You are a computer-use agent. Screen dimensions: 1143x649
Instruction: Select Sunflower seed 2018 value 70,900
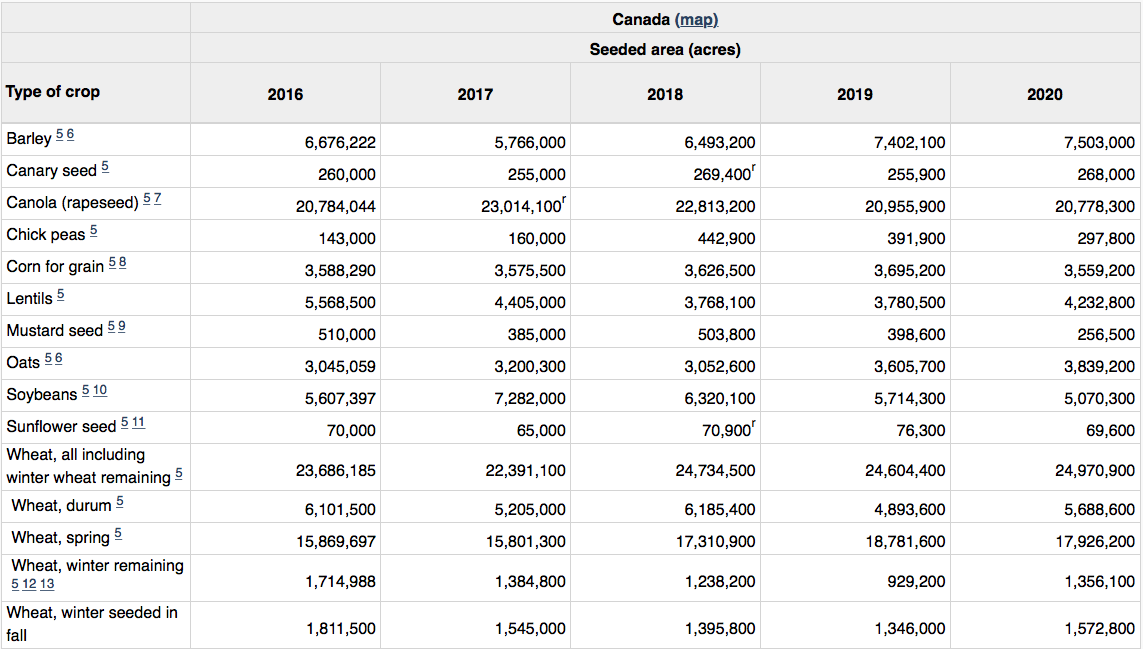point(728,430)
